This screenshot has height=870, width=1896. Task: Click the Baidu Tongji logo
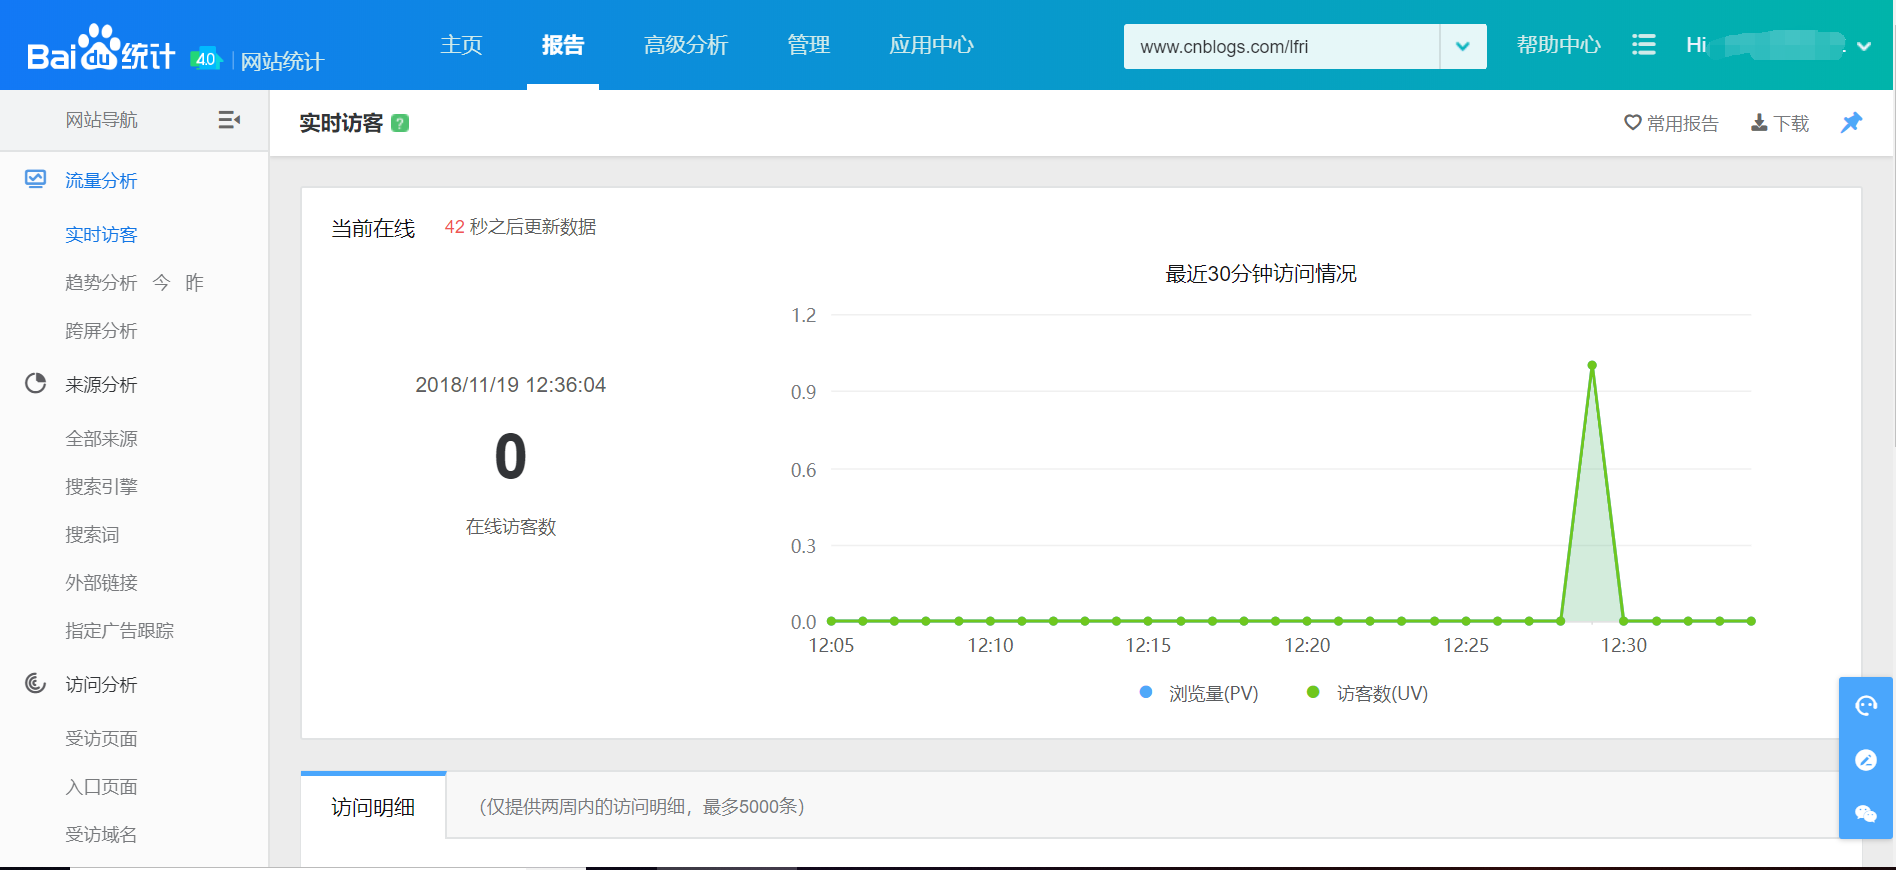click(x=101, y=49)
